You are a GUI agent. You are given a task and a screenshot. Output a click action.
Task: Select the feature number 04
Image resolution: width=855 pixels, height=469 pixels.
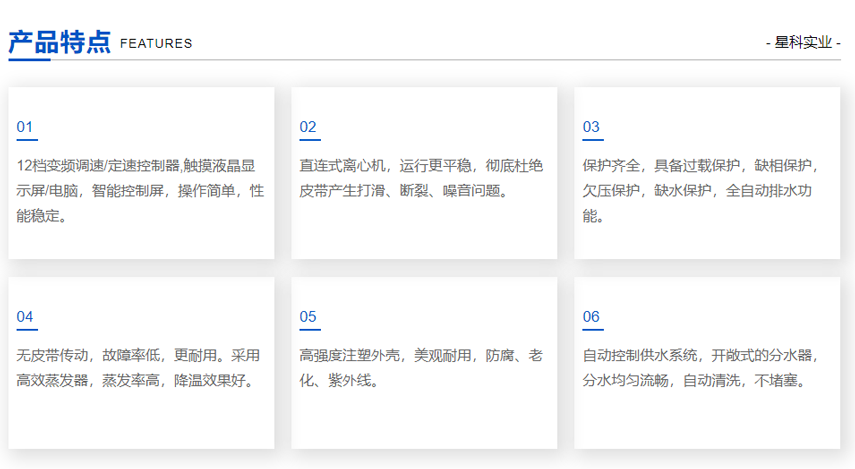click(25, 317)
